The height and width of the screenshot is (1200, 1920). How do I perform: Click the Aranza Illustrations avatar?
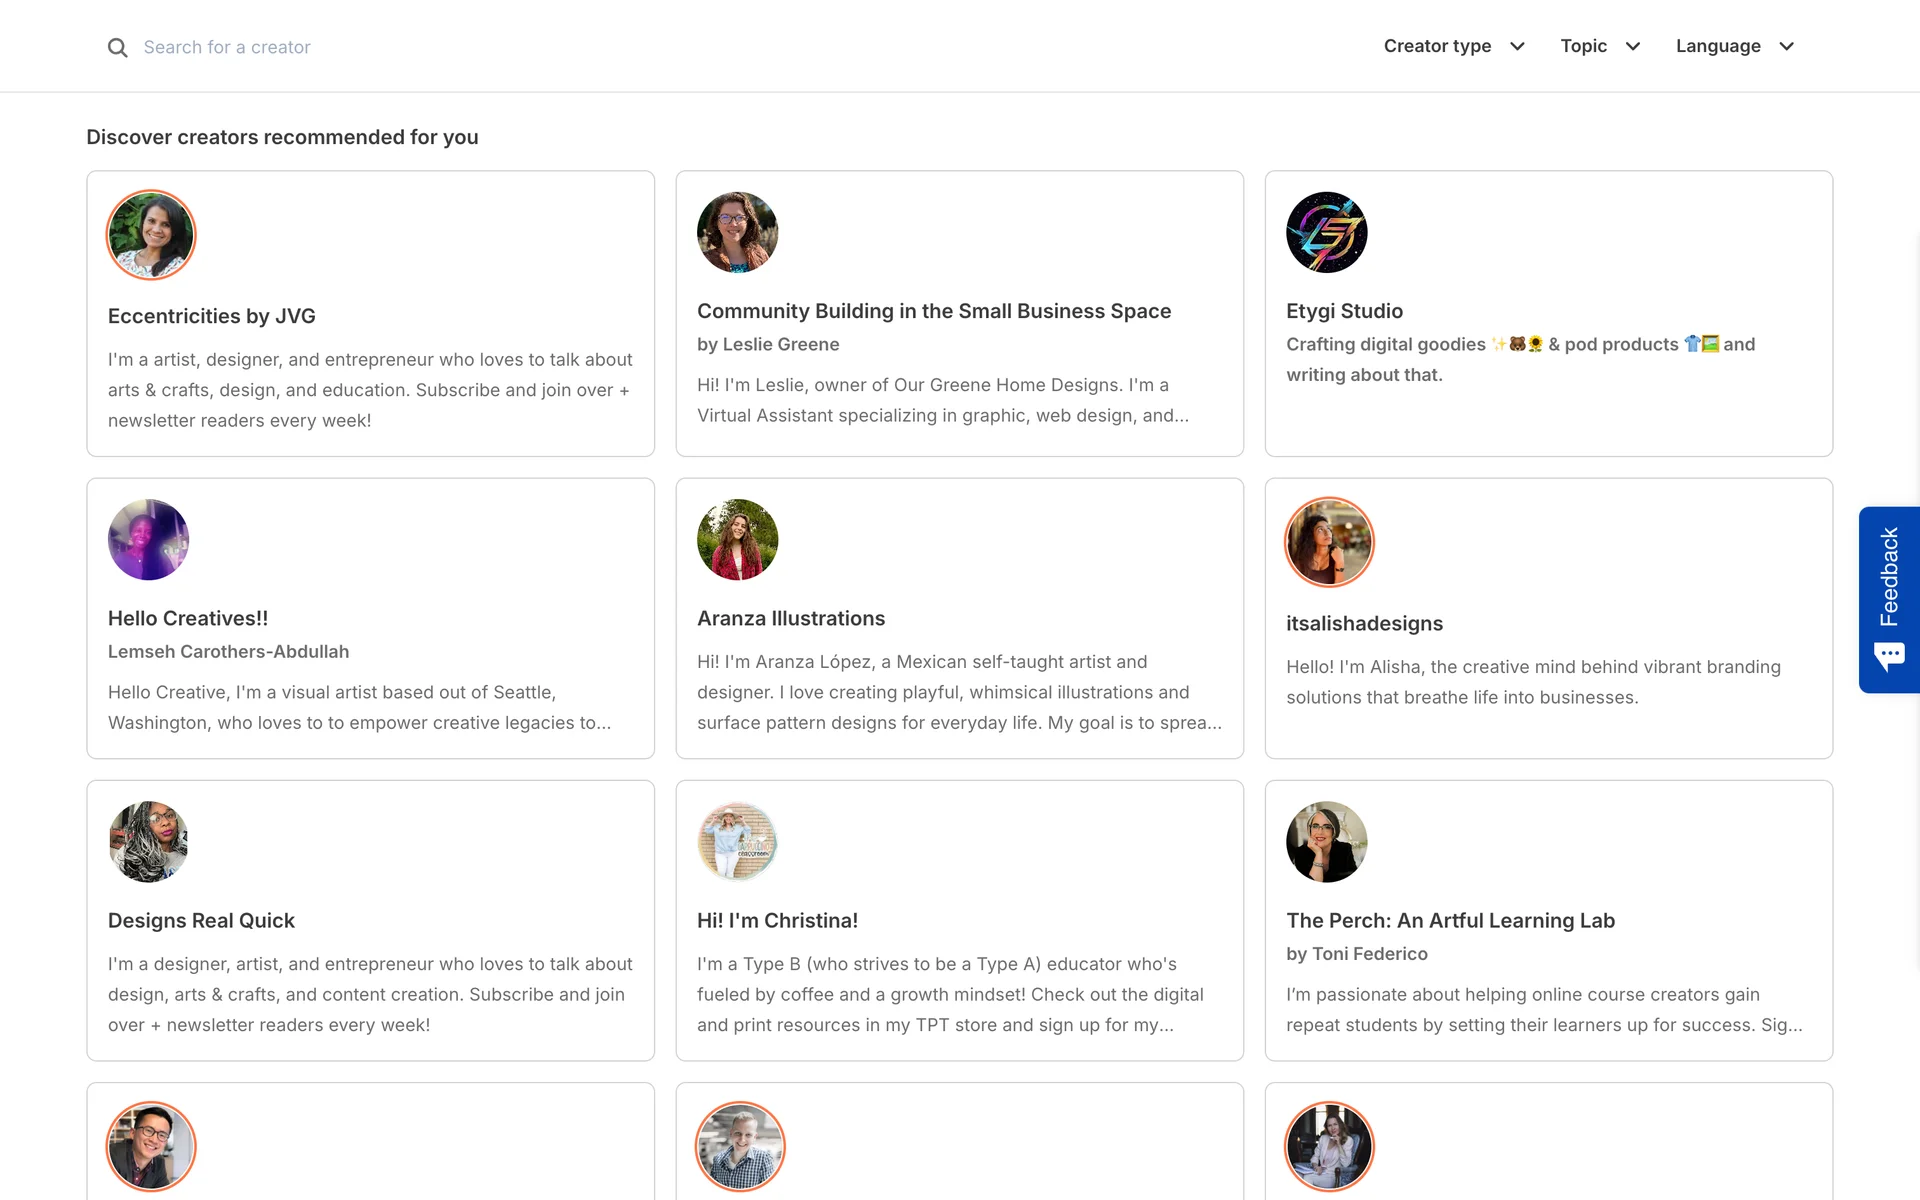737,540
